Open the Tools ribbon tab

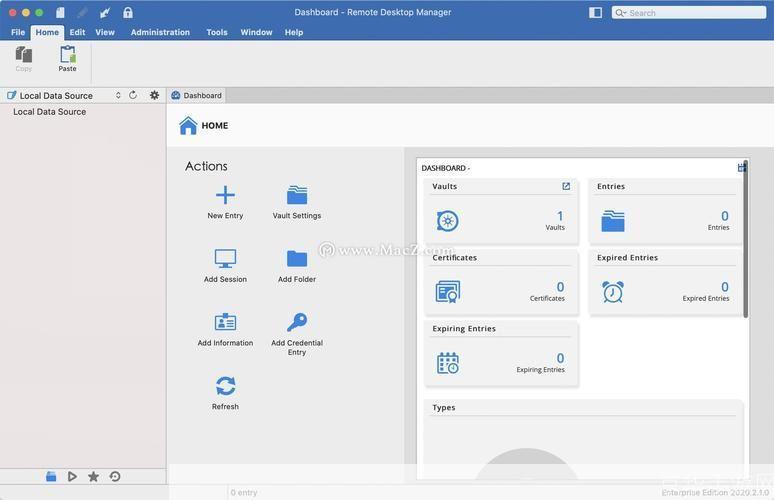click(x=217, y=32)
